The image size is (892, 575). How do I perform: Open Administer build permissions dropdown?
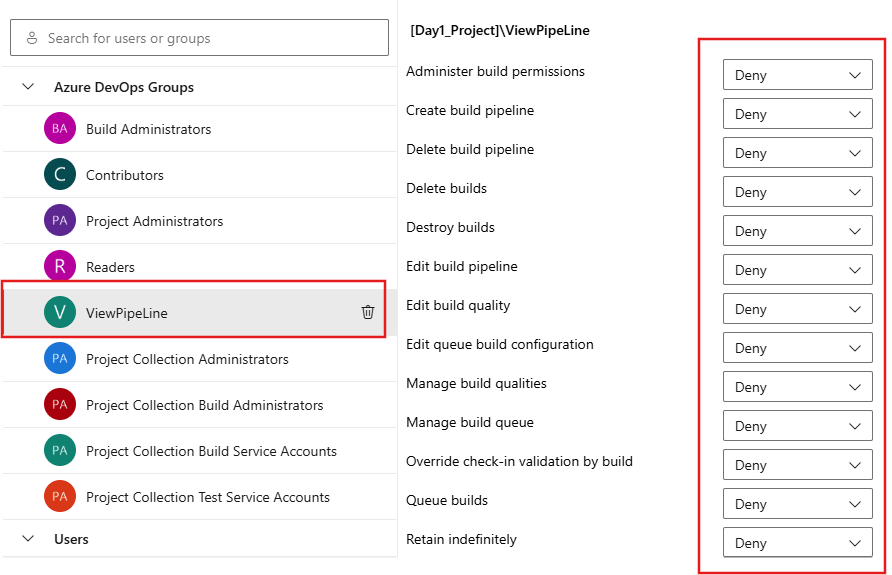(798, 75)
